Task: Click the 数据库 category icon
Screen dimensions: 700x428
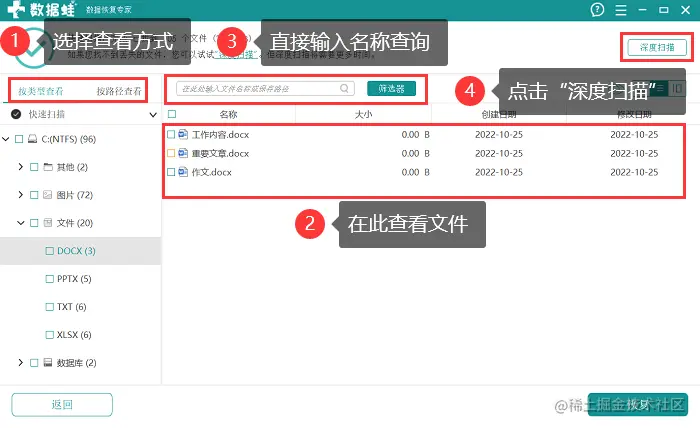Action: click(x=48, y=362)
